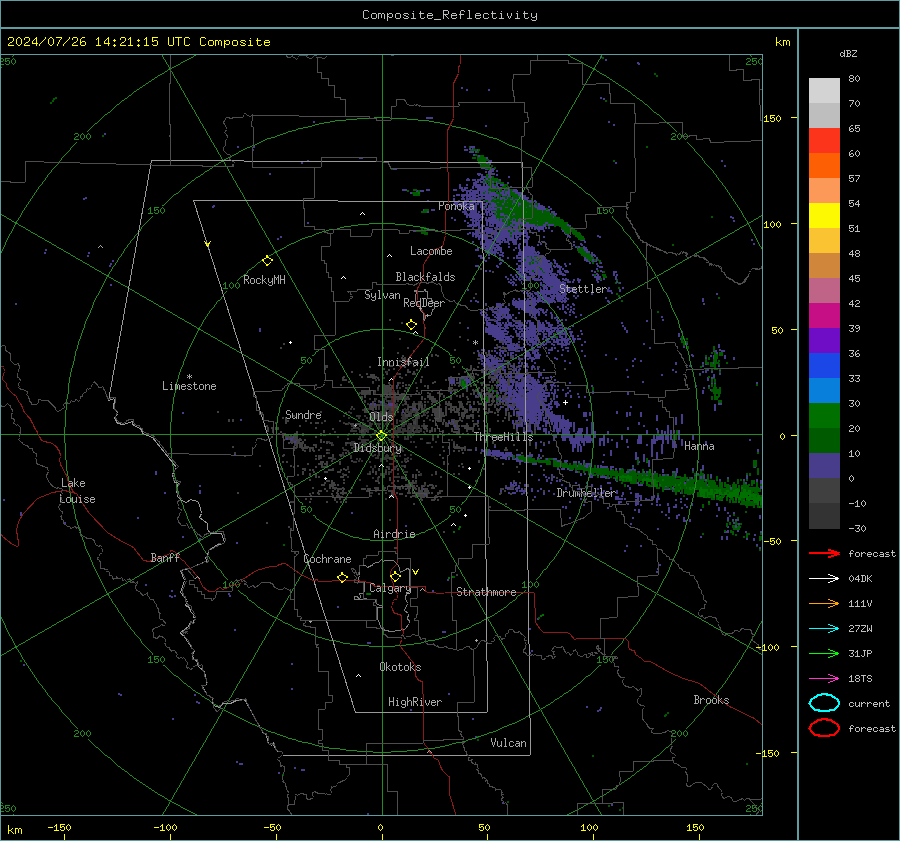Click the green 31JP arrow icon
The image size is (900, 841).
[x=824, y=653]
